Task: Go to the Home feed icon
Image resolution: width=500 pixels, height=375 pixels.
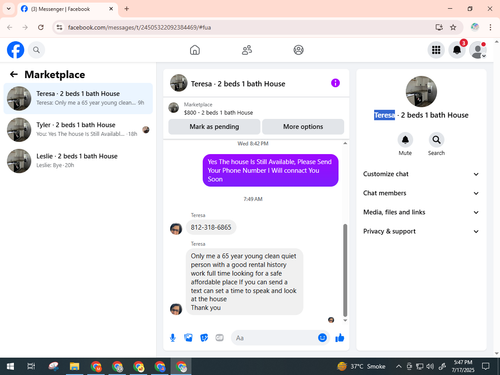Action: 195,50
